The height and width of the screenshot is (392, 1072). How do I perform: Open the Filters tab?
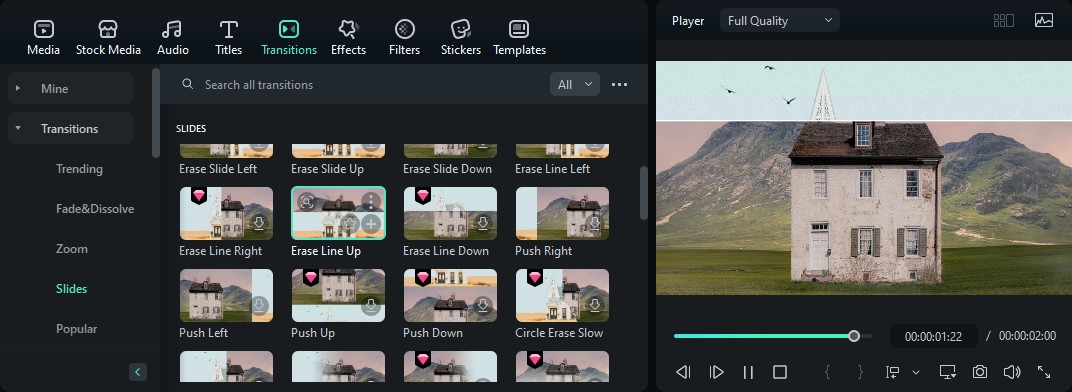point(404,38)
